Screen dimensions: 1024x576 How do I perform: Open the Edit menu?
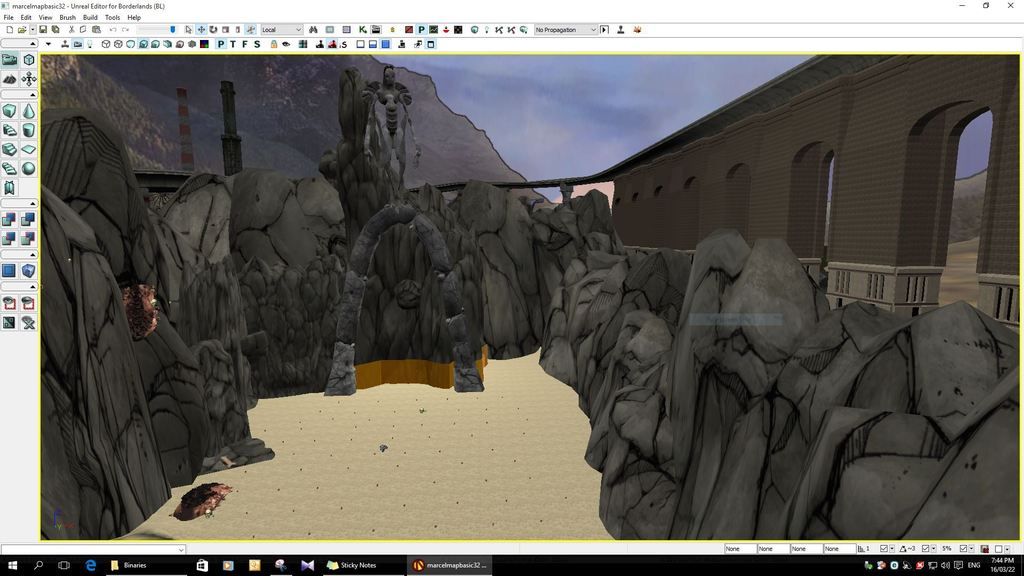[x=26, y=18]
